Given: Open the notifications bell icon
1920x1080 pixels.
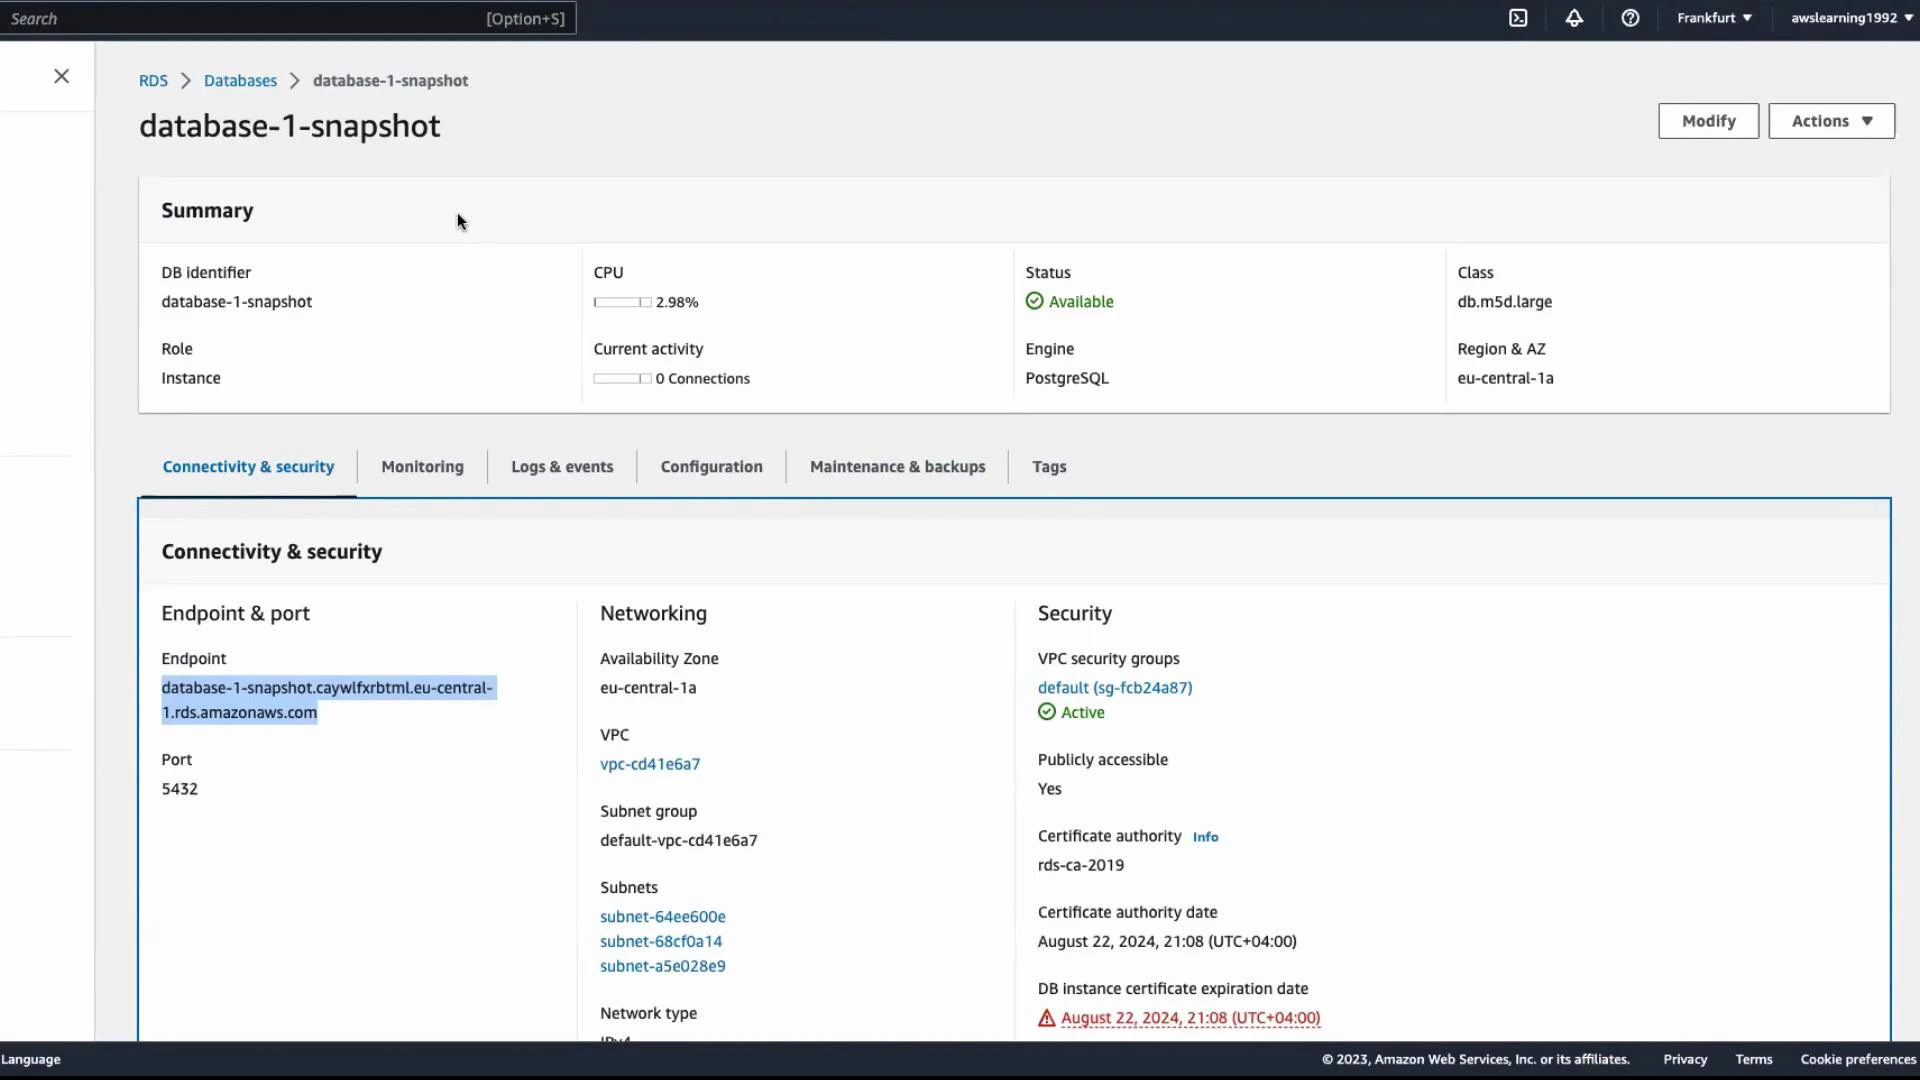Looking at the screenshot, I should point(1575,18).
